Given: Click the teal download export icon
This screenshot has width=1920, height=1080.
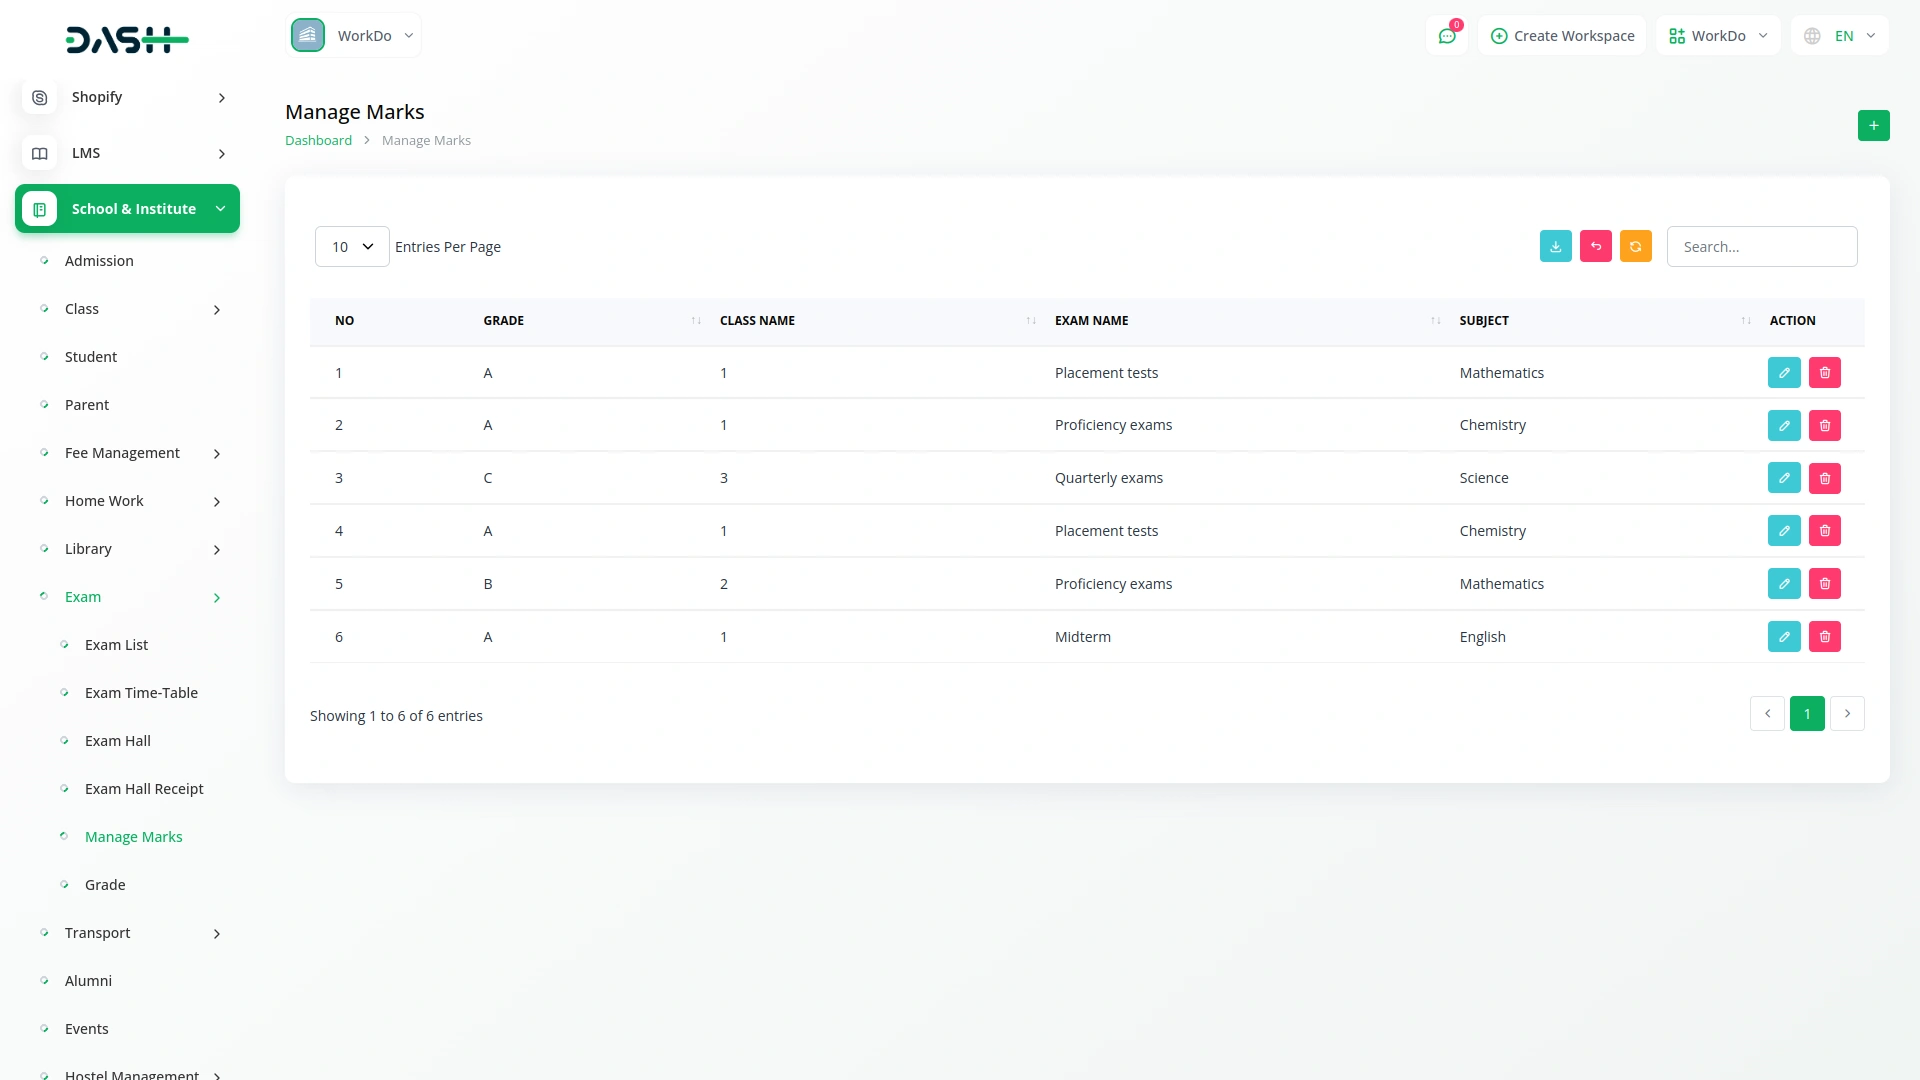Looking at the screenshot, I should 1555,246.
